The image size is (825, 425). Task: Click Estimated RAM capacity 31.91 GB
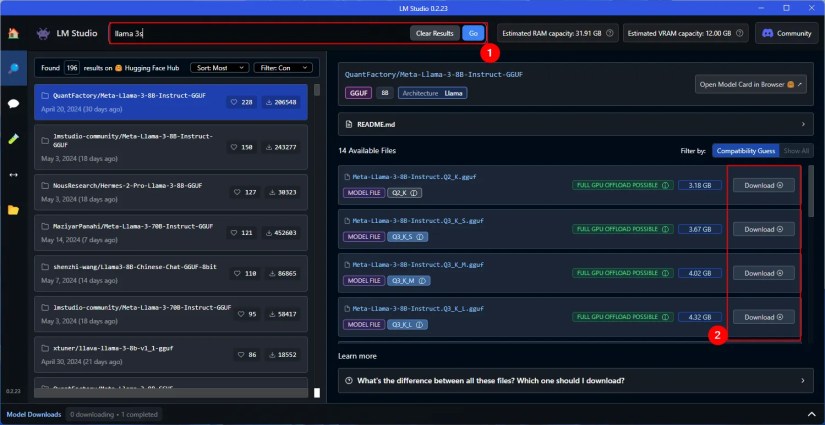pyautogui.click(x=558, y=33)
